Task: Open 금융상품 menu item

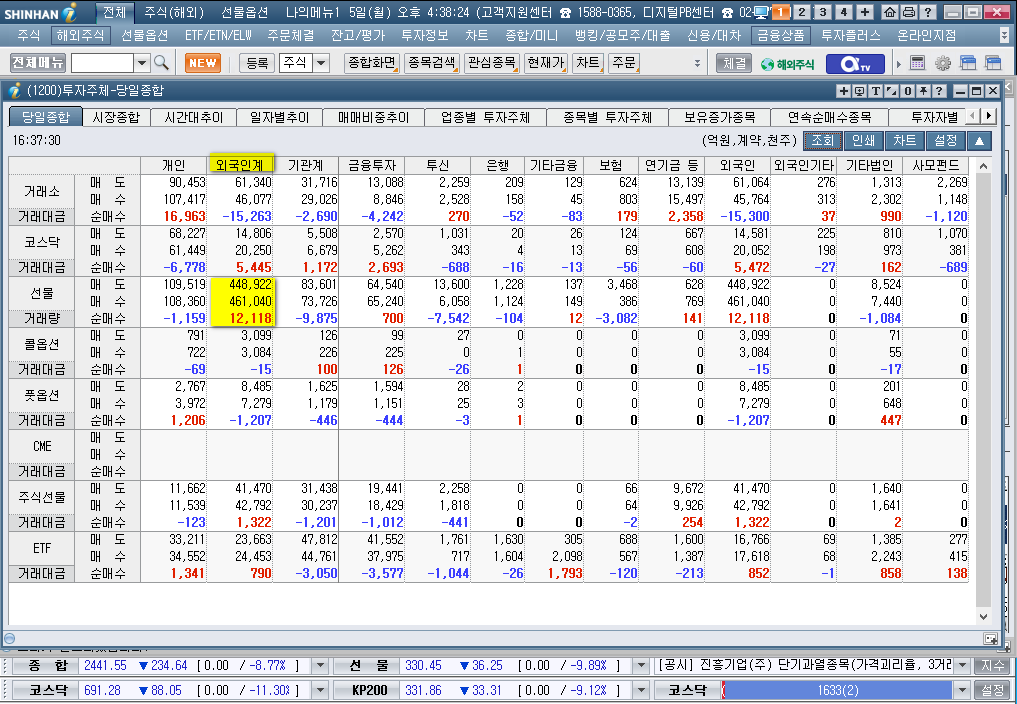Action: coord(782,35)
